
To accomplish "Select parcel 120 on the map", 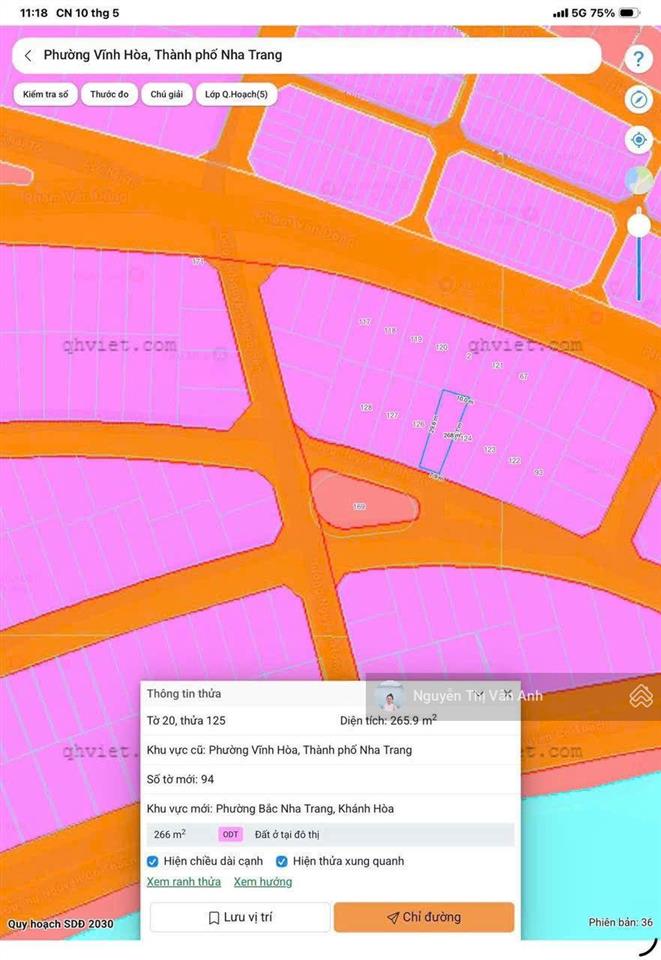I will coord(441,347).
